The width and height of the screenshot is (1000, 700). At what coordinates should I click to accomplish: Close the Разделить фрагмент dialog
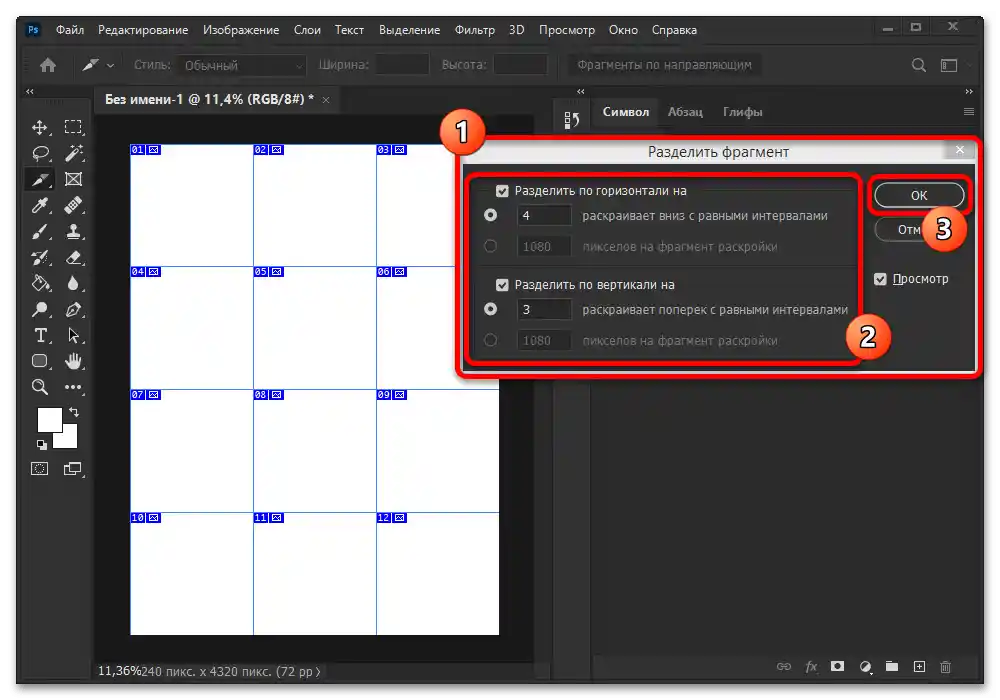(x=959, y=150)
